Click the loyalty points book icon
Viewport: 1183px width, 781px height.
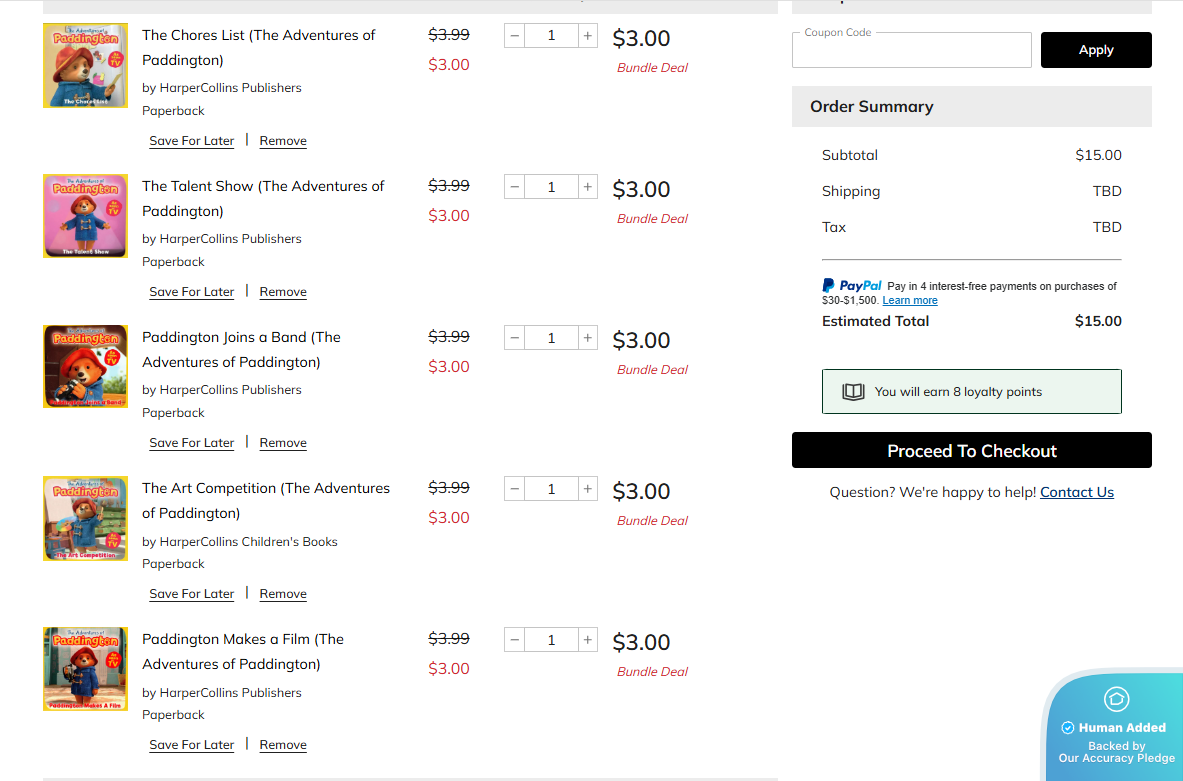[853, 392]
